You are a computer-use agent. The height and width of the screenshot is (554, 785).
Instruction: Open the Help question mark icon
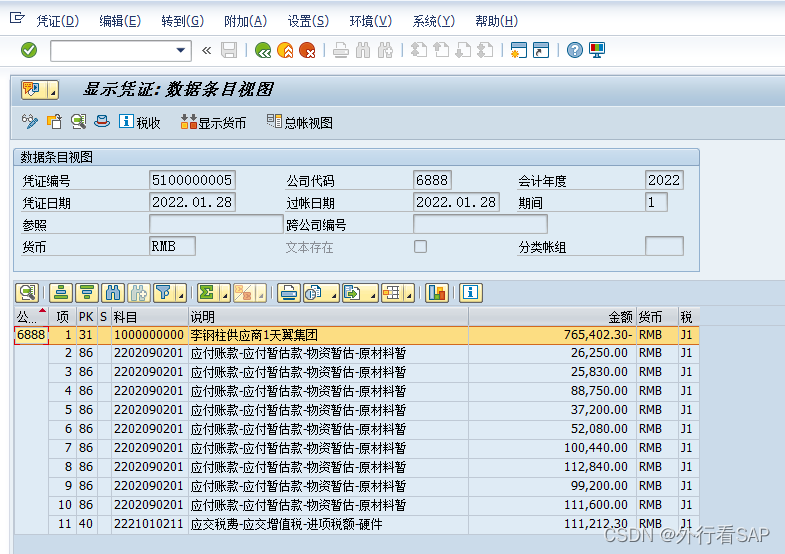(x=575, y=50)
